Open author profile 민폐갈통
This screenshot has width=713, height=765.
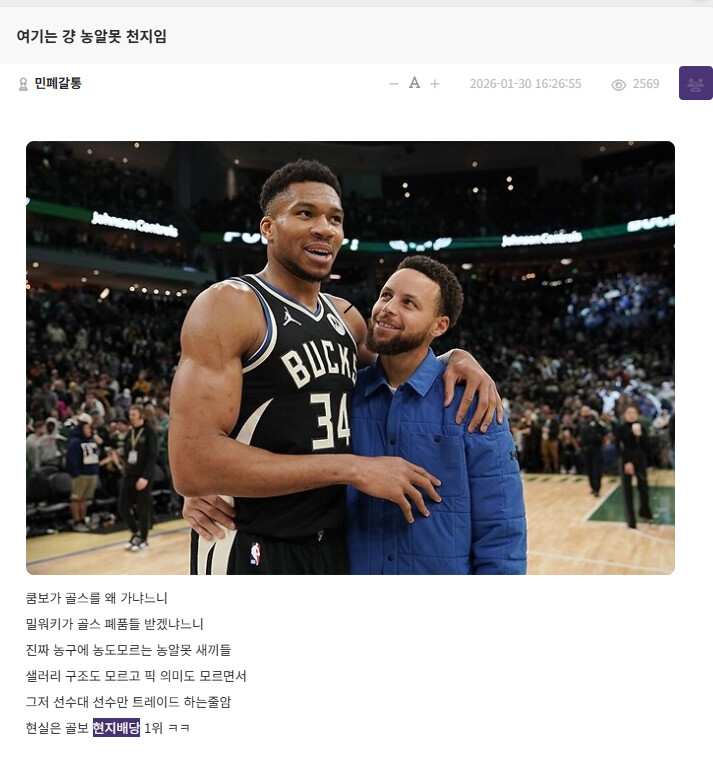click(x=58, y=83)
